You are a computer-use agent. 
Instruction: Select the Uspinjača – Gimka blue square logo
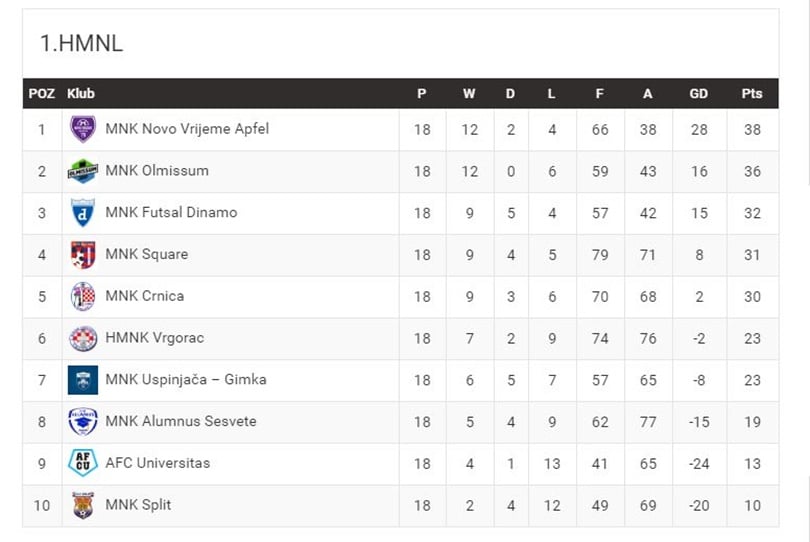83,380
